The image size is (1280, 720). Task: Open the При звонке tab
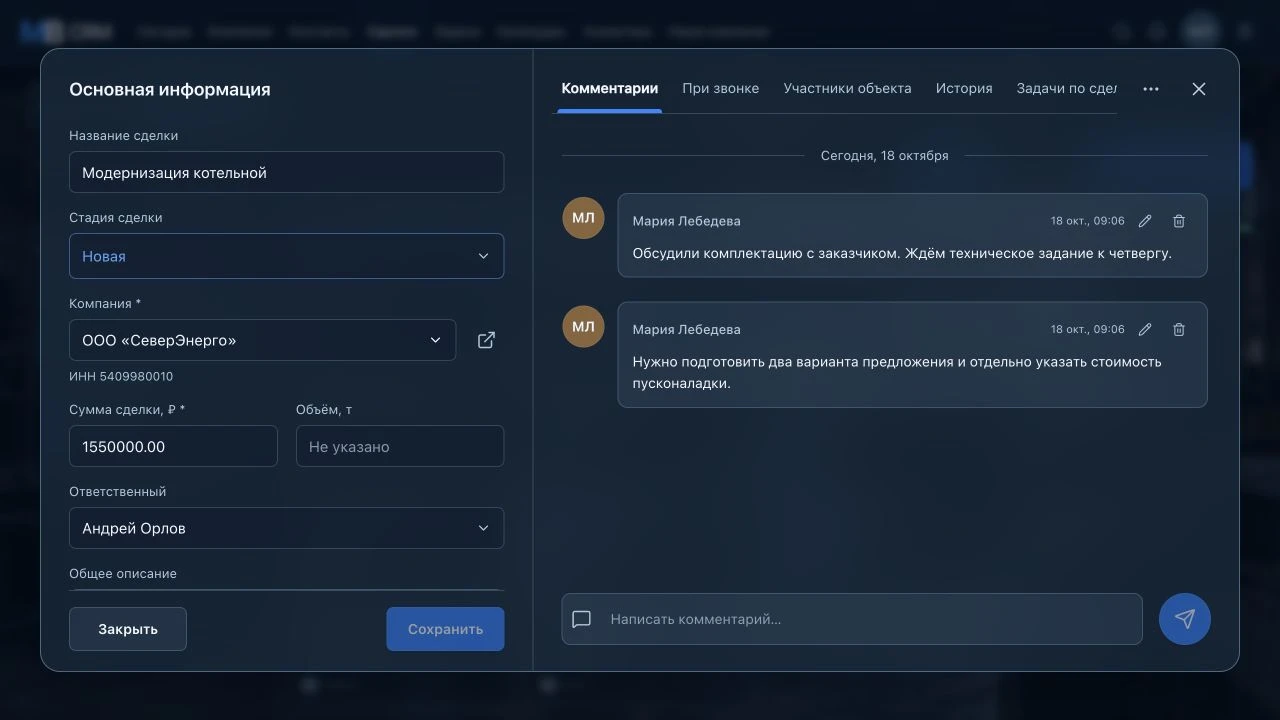click(x=721, y=89)
